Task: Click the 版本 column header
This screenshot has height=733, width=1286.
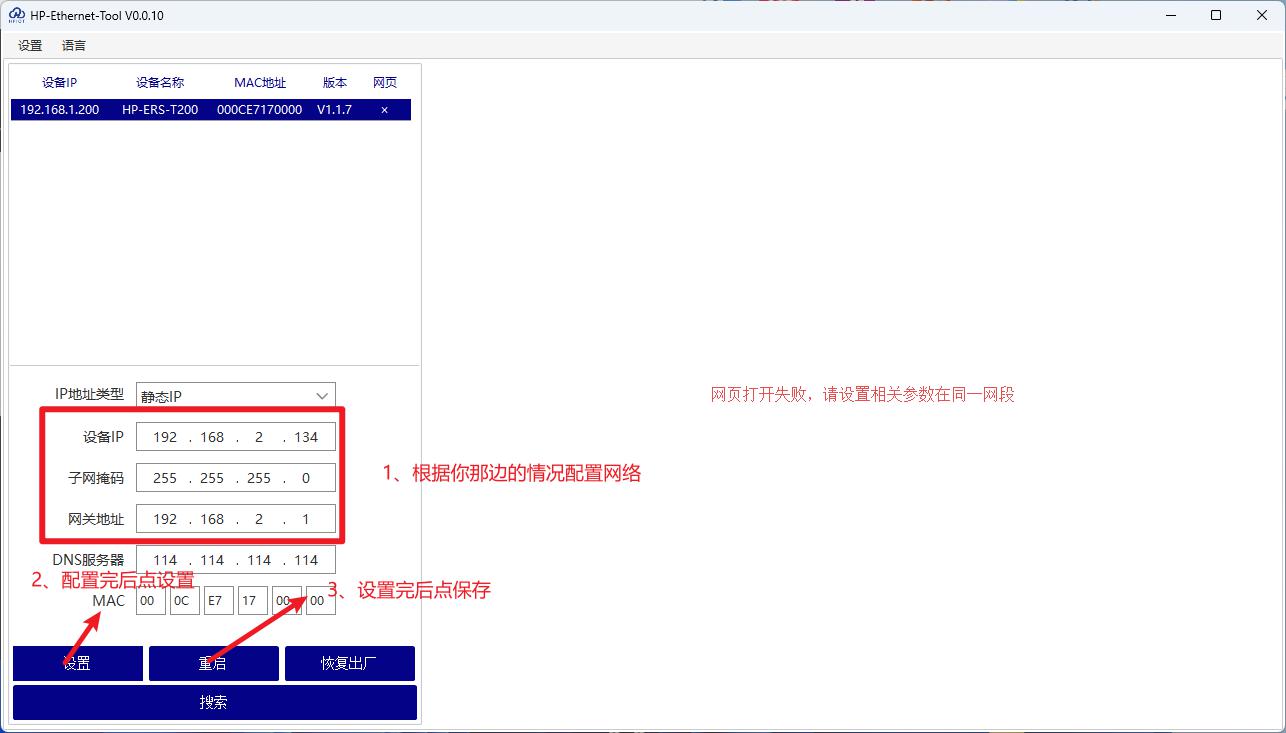Action: 335,82
